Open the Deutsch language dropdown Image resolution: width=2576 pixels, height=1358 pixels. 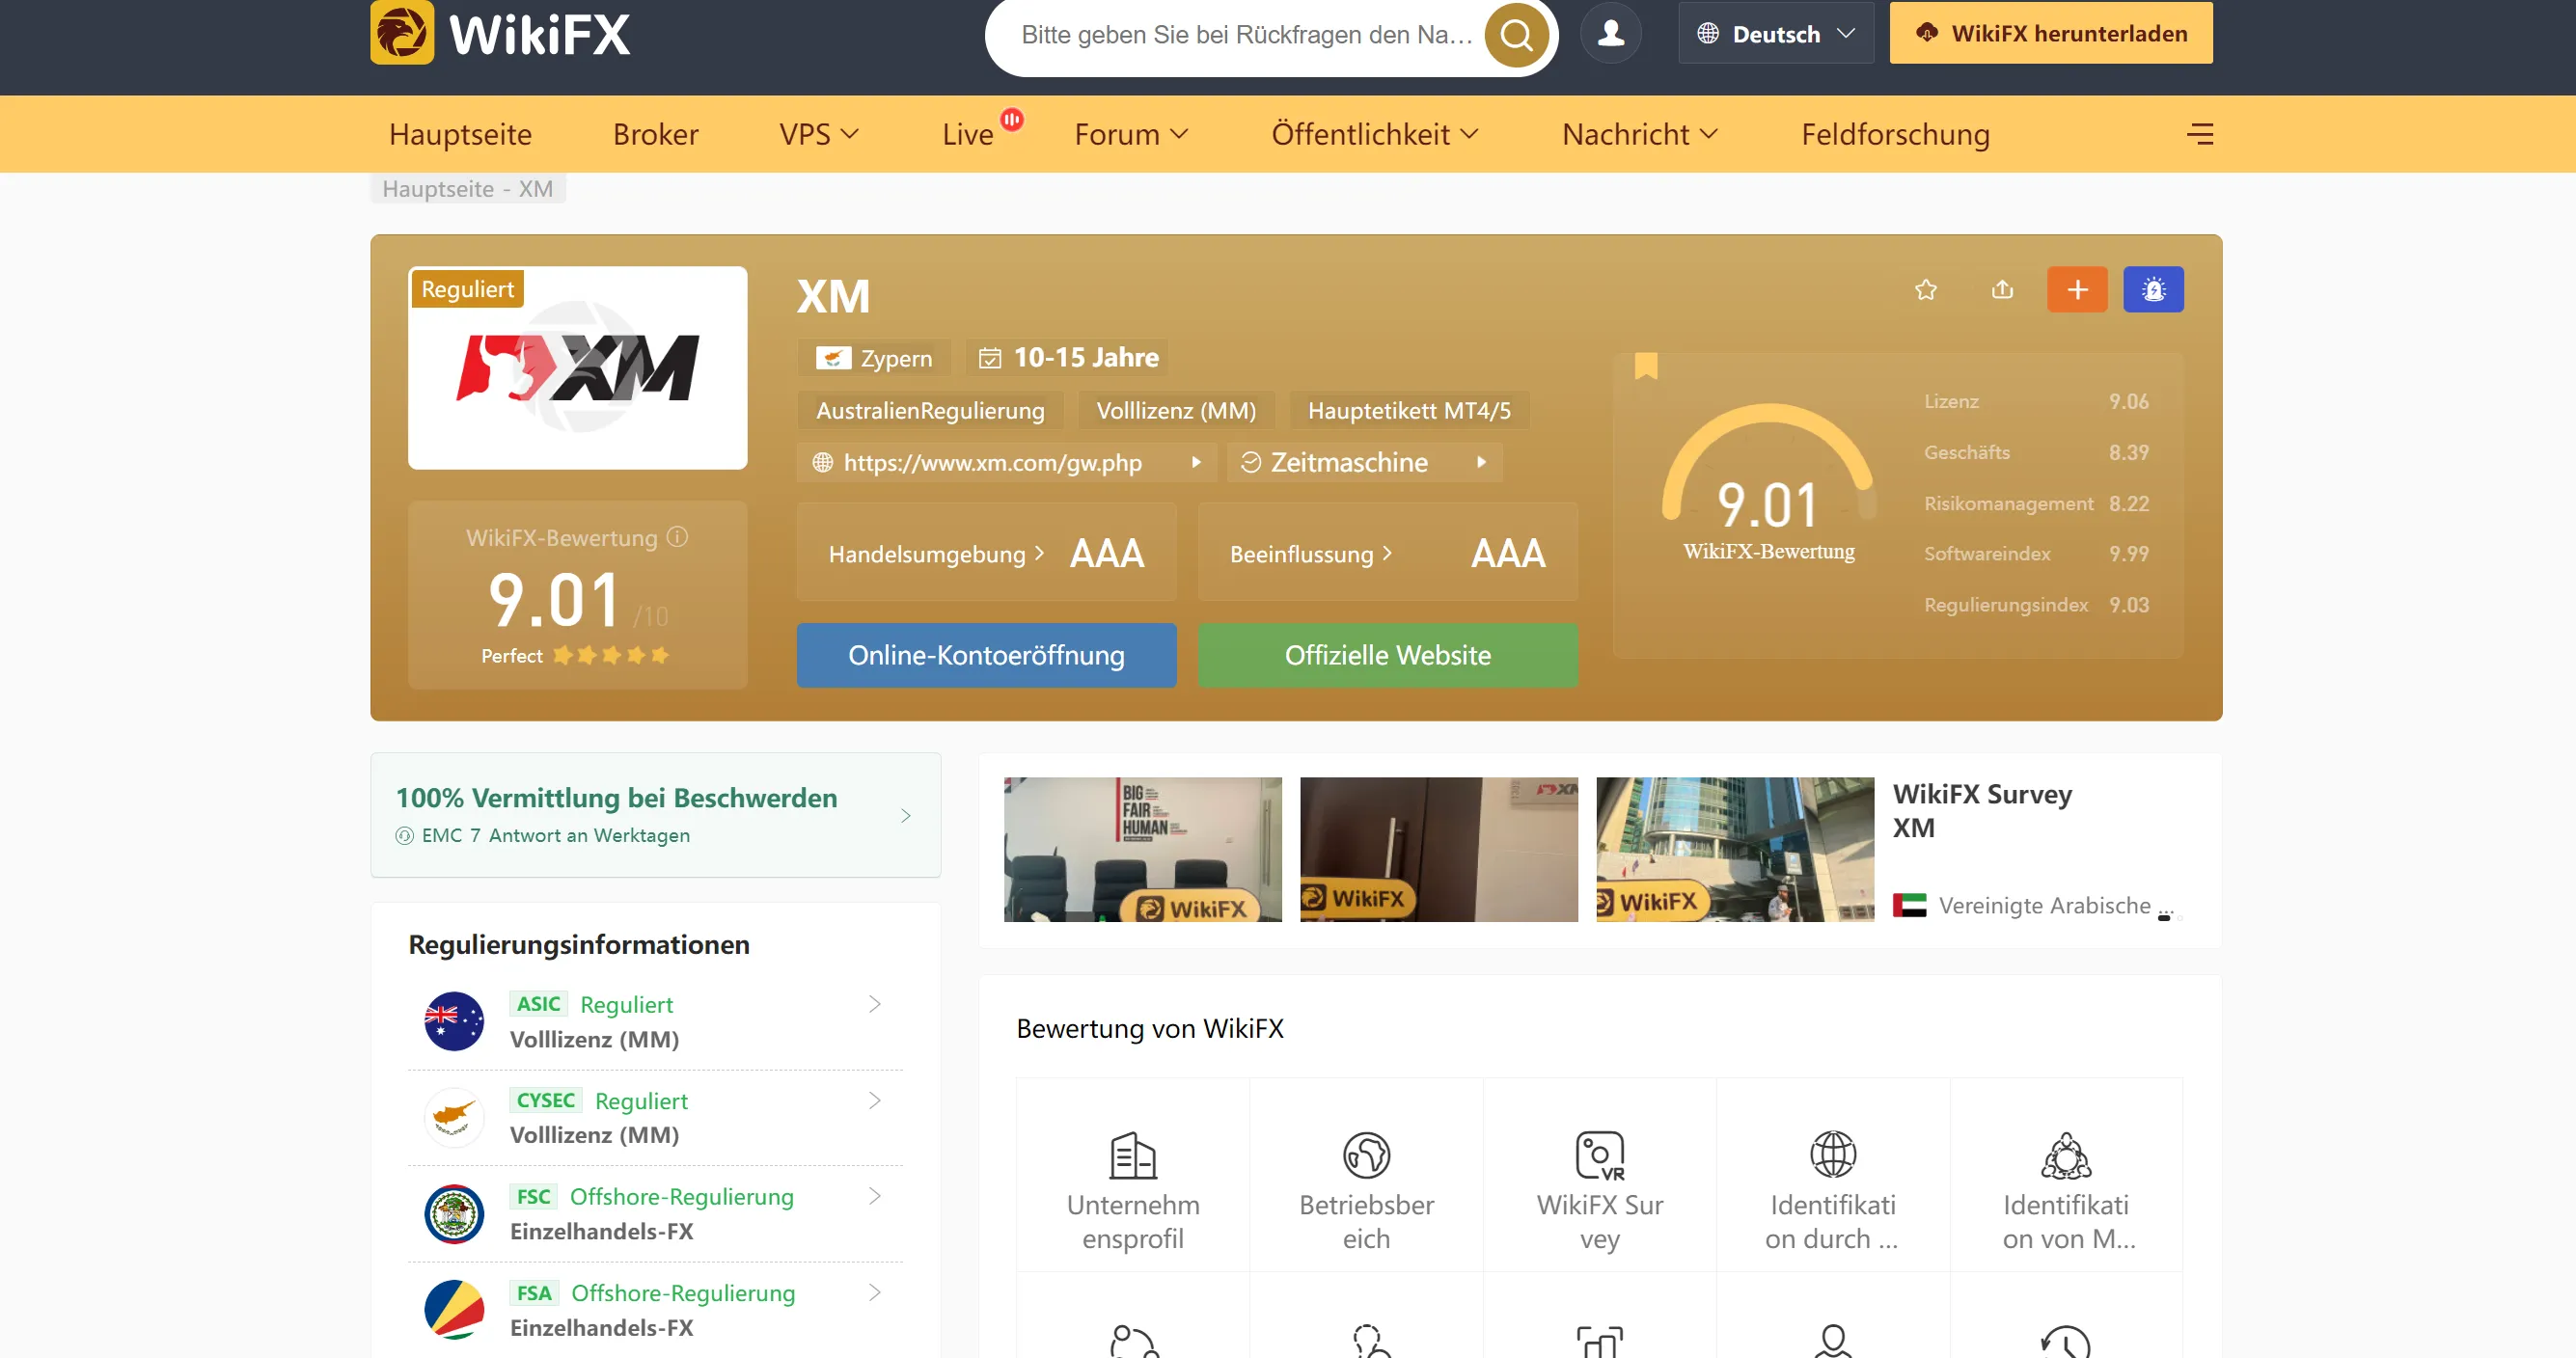click(x=1776, y=33)
